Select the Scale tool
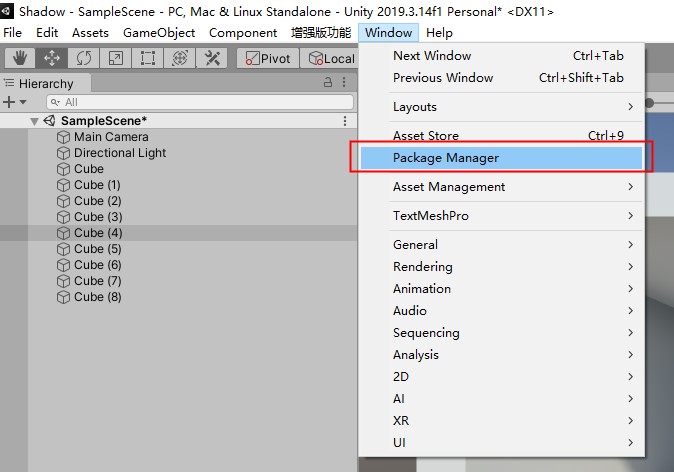 coord(115,58)
